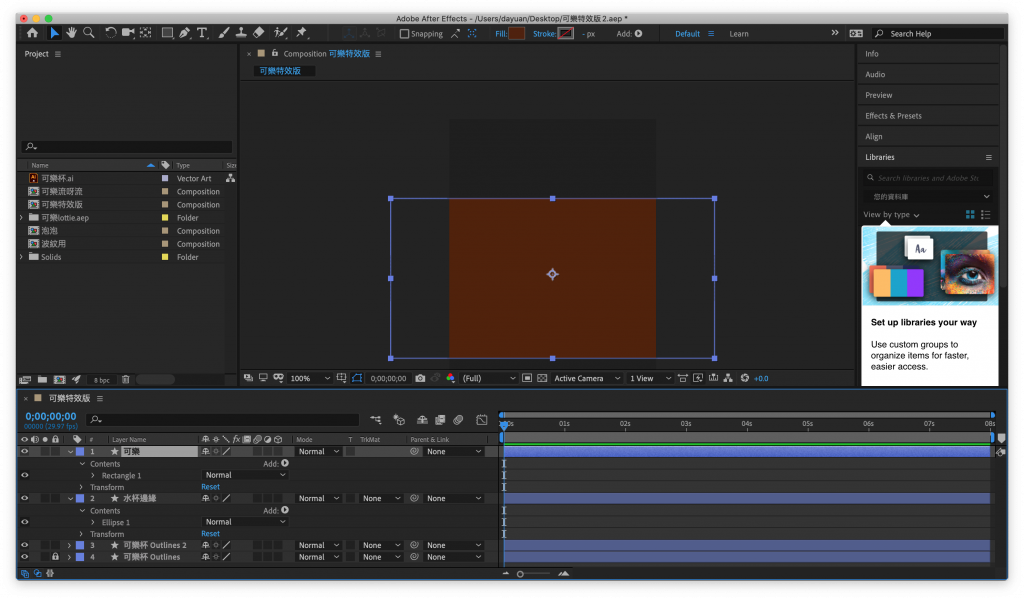The height and width of the screenshot is (599, 1024).
Task: Select the Pen tool
Action: 185,33
